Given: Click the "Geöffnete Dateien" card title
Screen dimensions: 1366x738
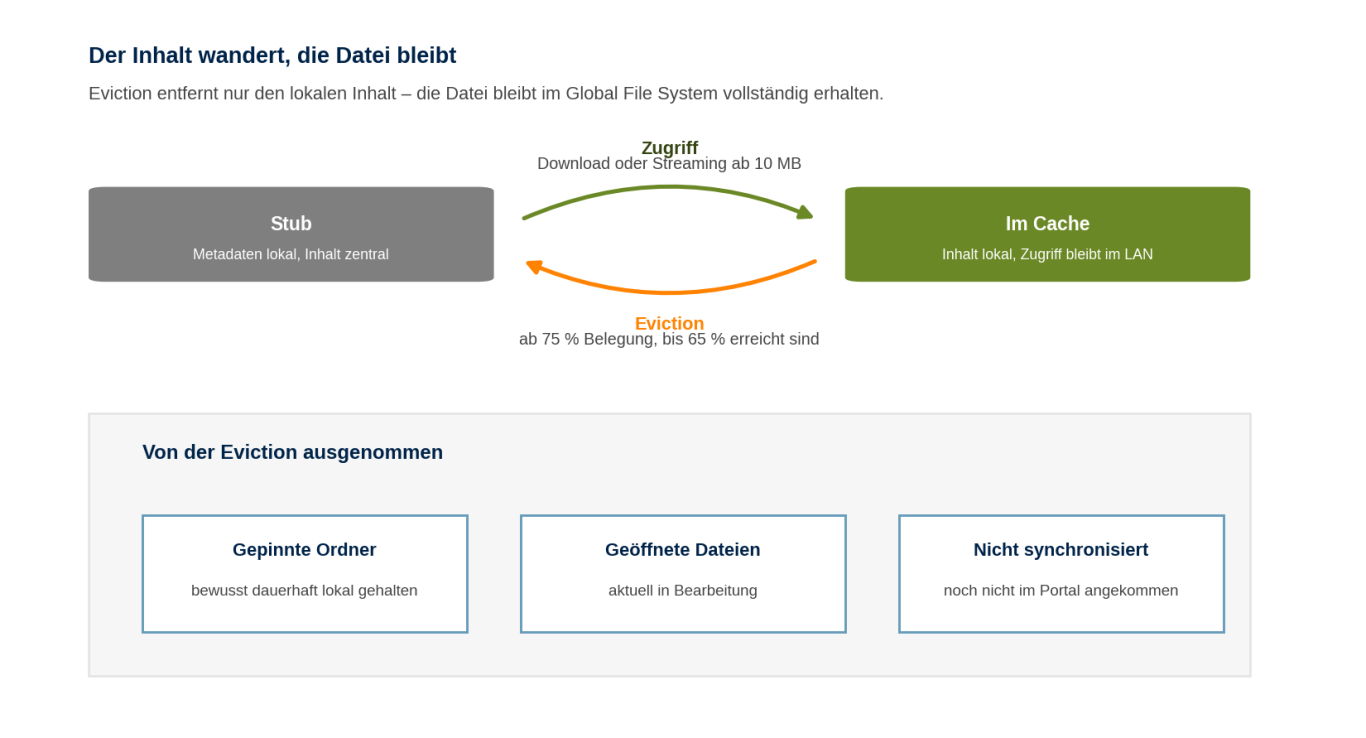Looking at the screenshot, I should 682,549.
